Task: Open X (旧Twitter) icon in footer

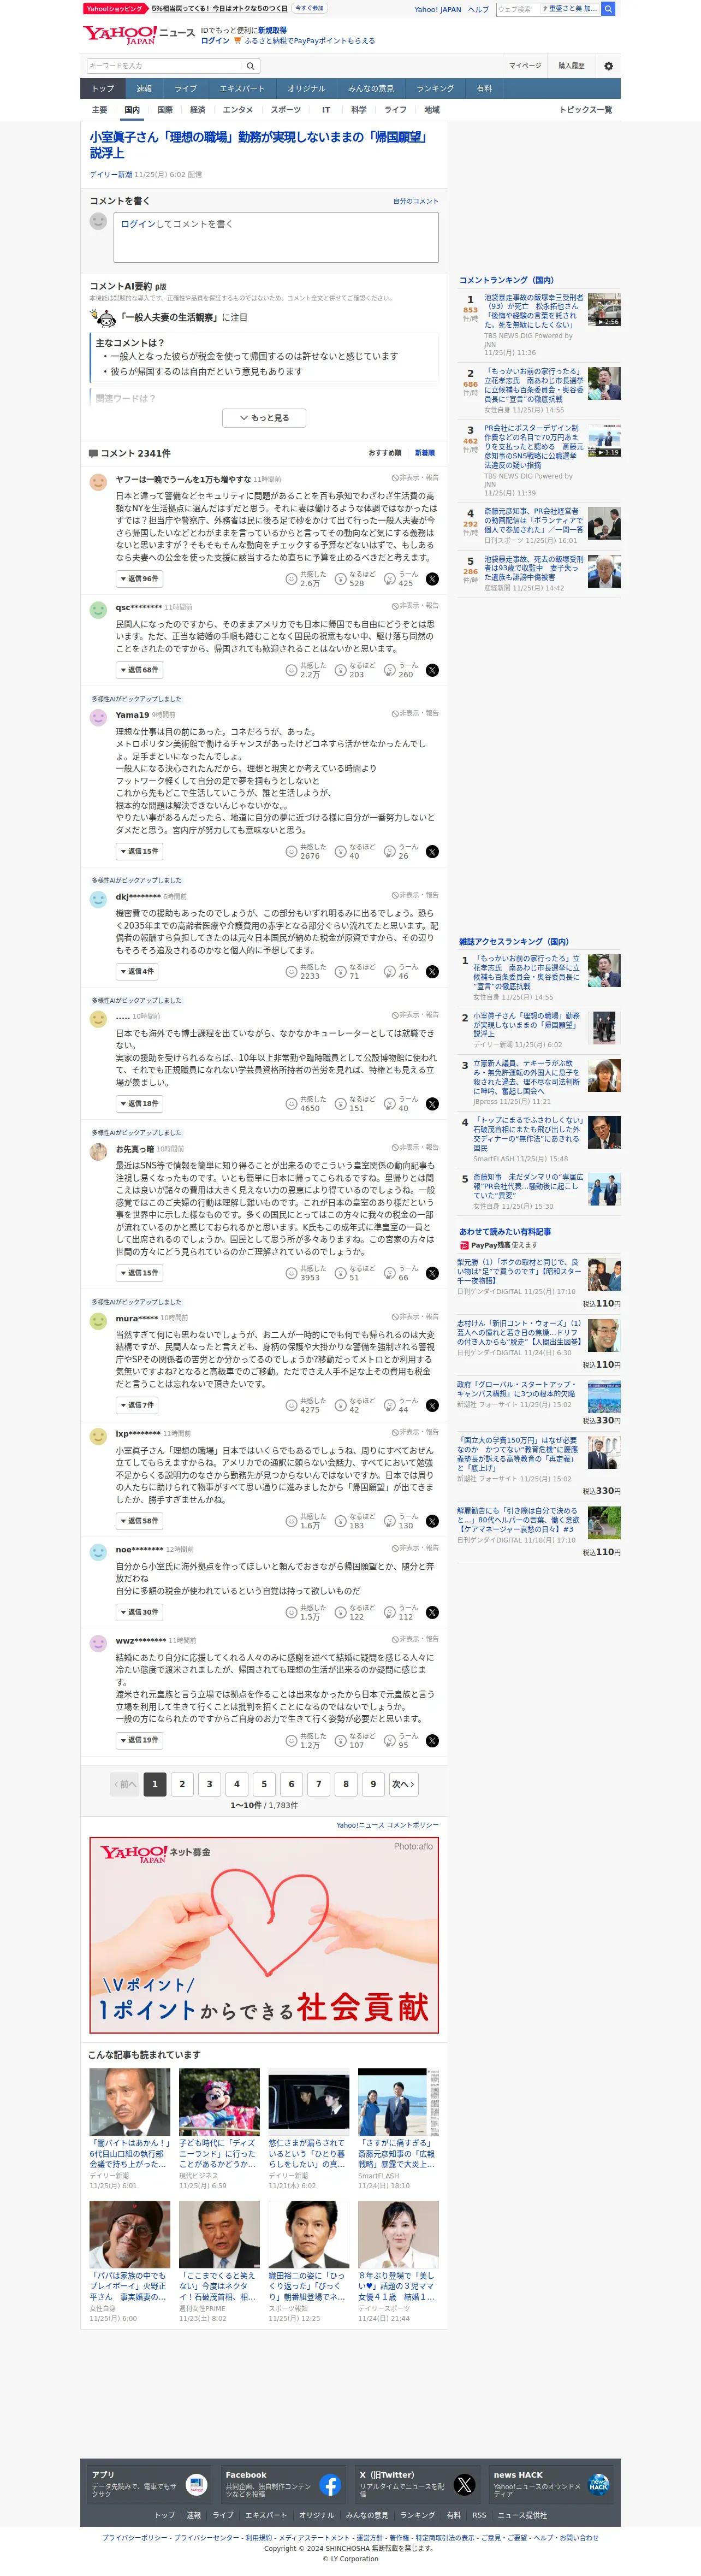Action: [464, 2484]
